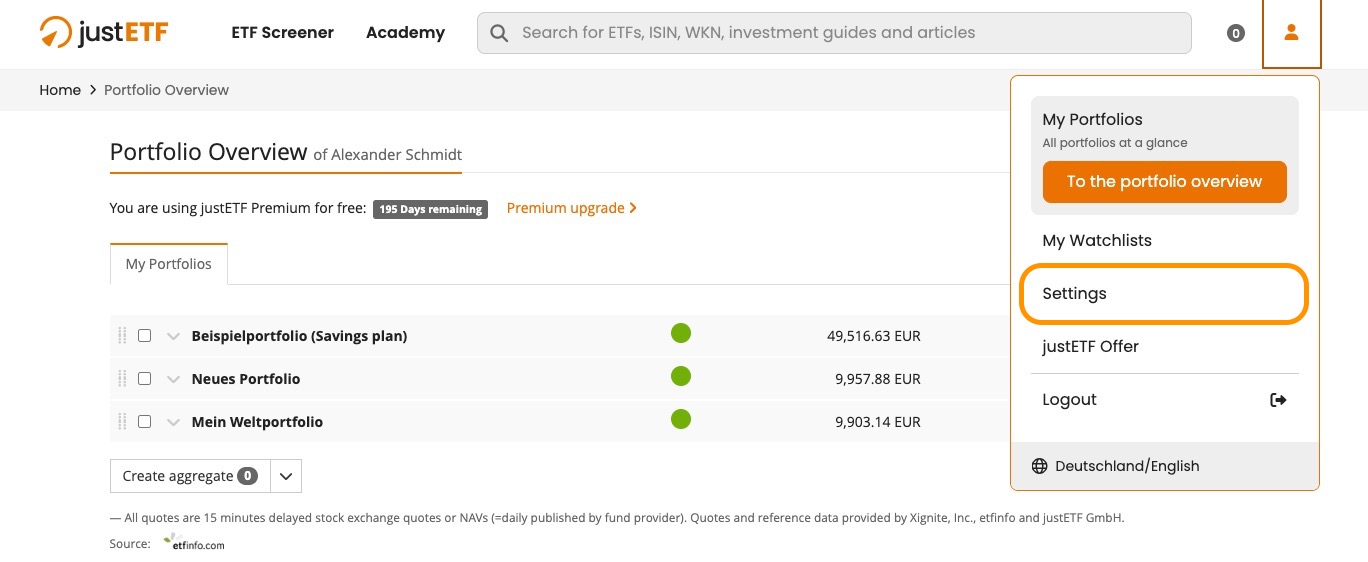Click the justETF logo
Screen dimensions: 1368x562
(104, 33)
